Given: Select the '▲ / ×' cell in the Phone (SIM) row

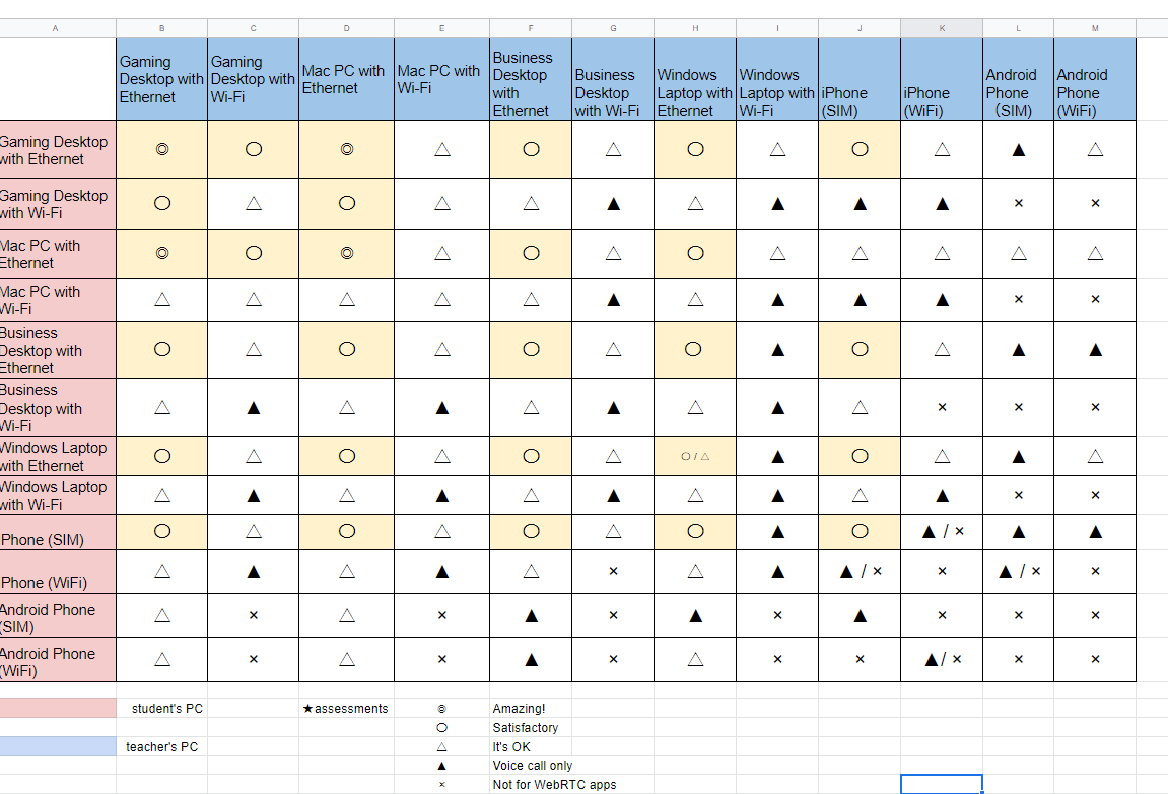Looking at the screenshot, I should (942, 532).
